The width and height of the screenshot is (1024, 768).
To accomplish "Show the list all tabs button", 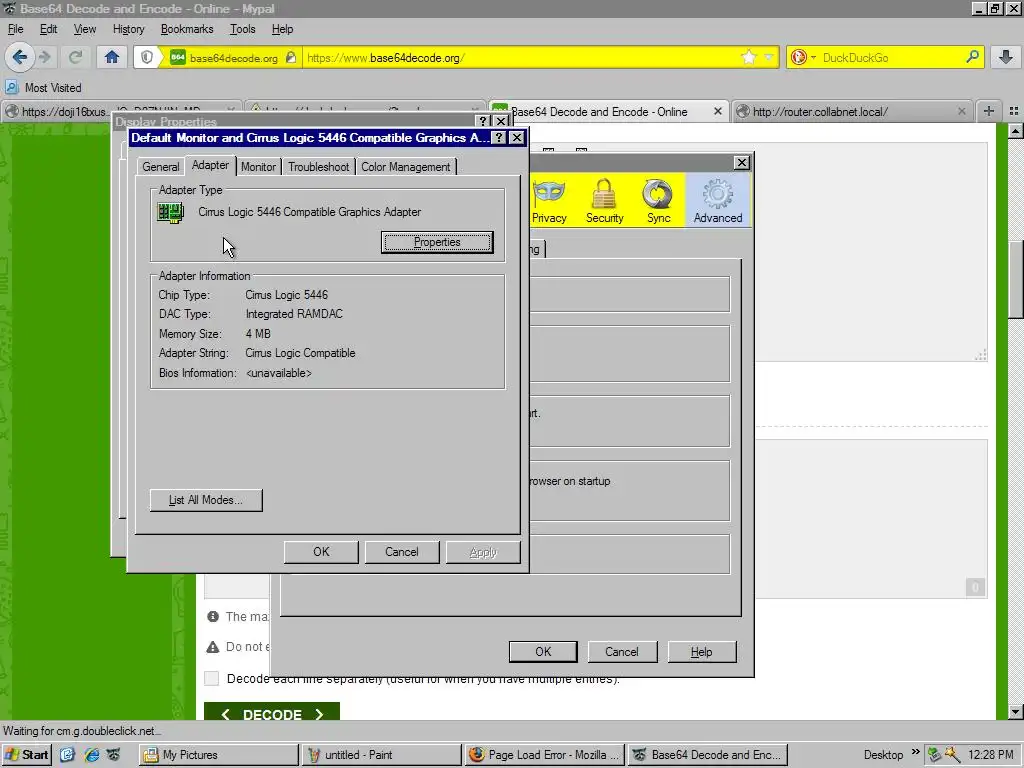I will tap(1014, 112).
